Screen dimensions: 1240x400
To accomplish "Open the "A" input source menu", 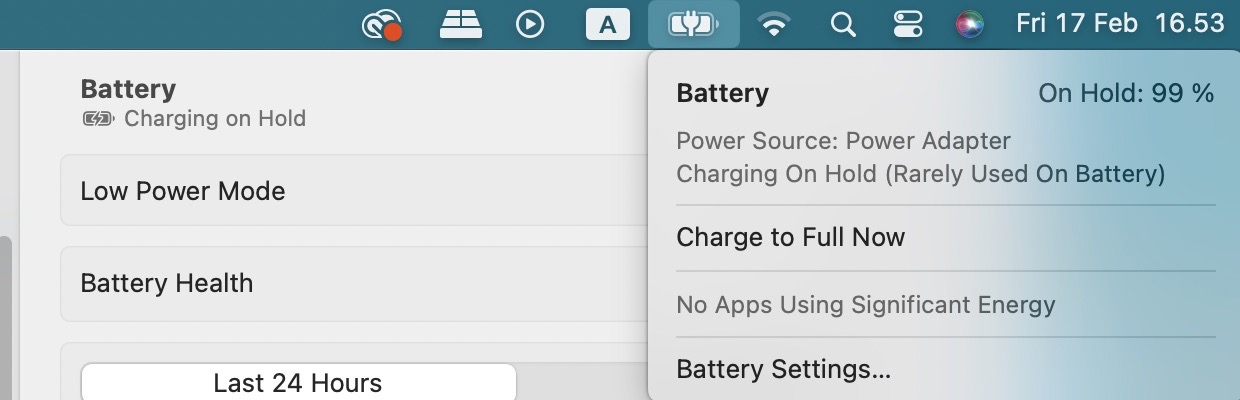I will pyautogui.click(x=607, y=23).
